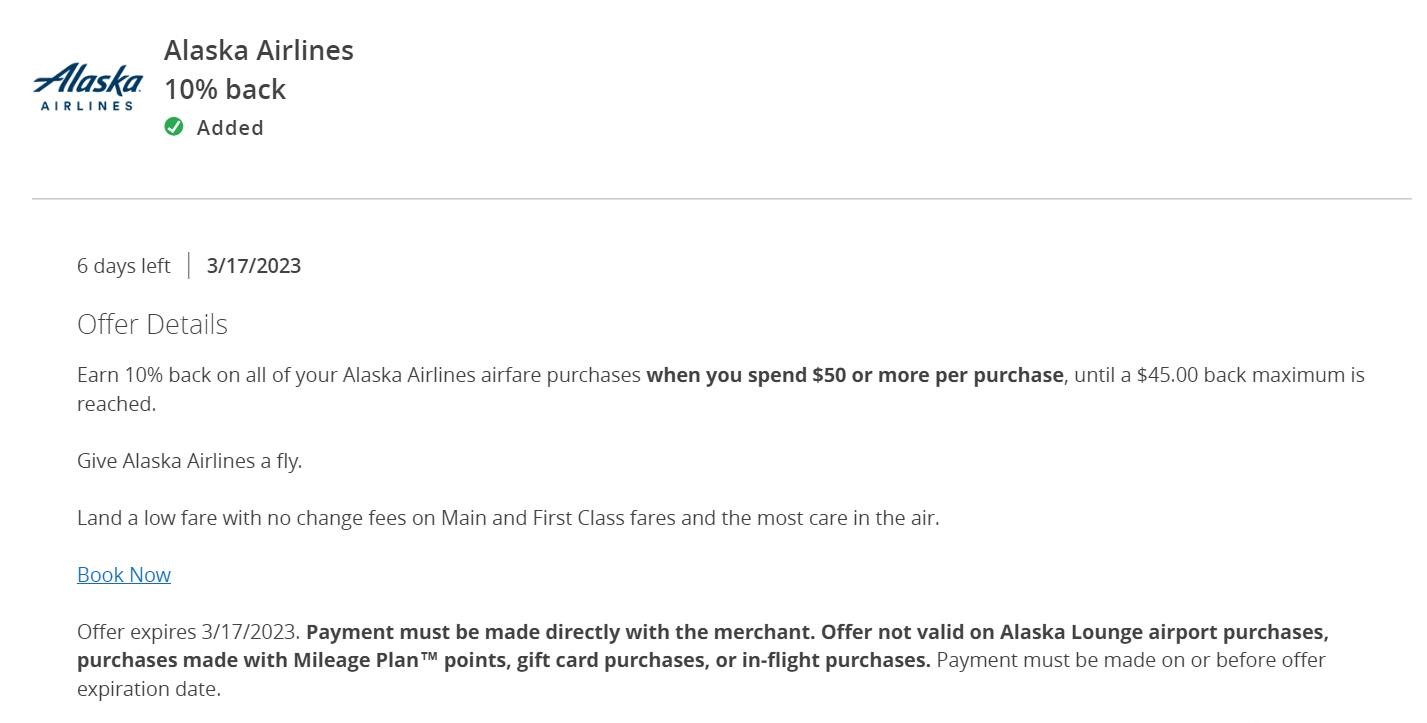The image size is (1427, 723).
Task: Click the Offer Details heading
Action: (152, 324)
